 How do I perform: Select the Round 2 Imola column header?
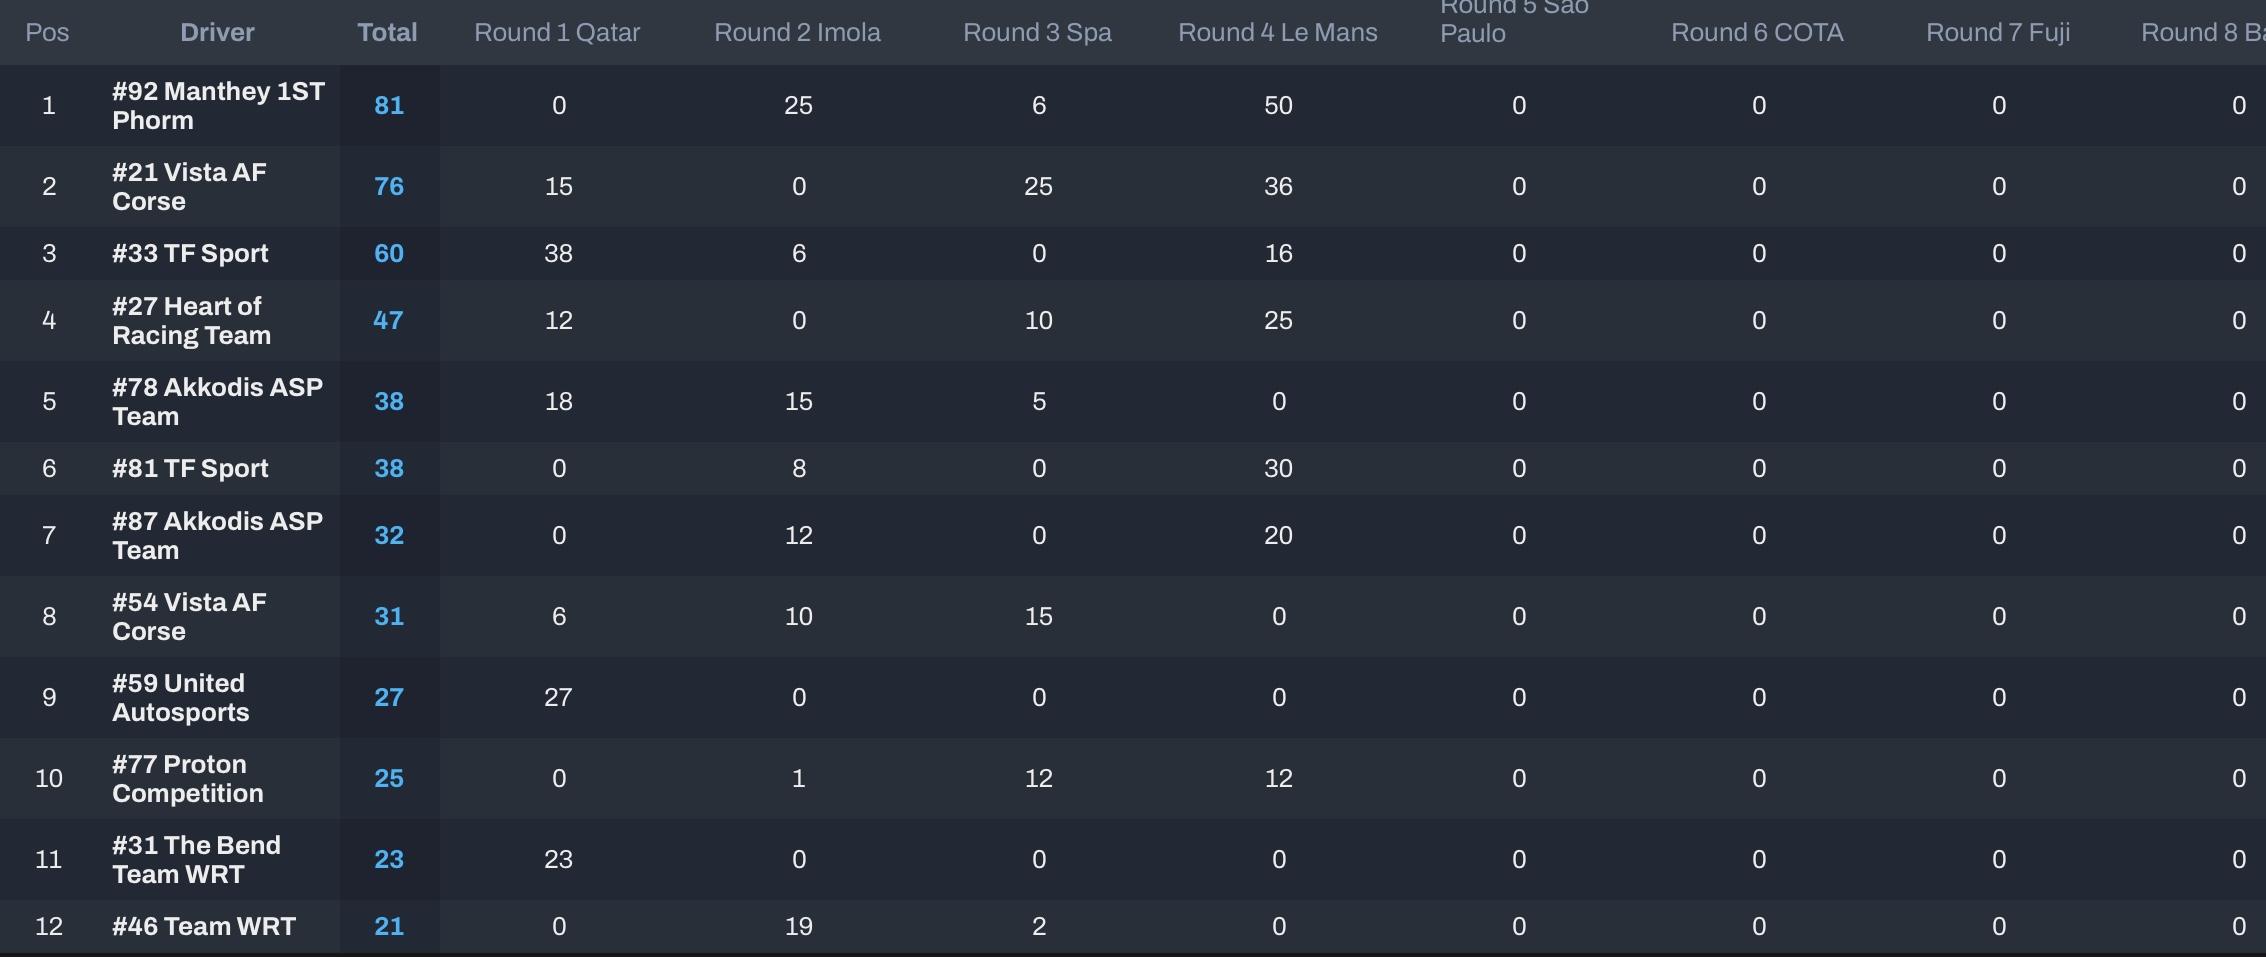tap(797, 32)
